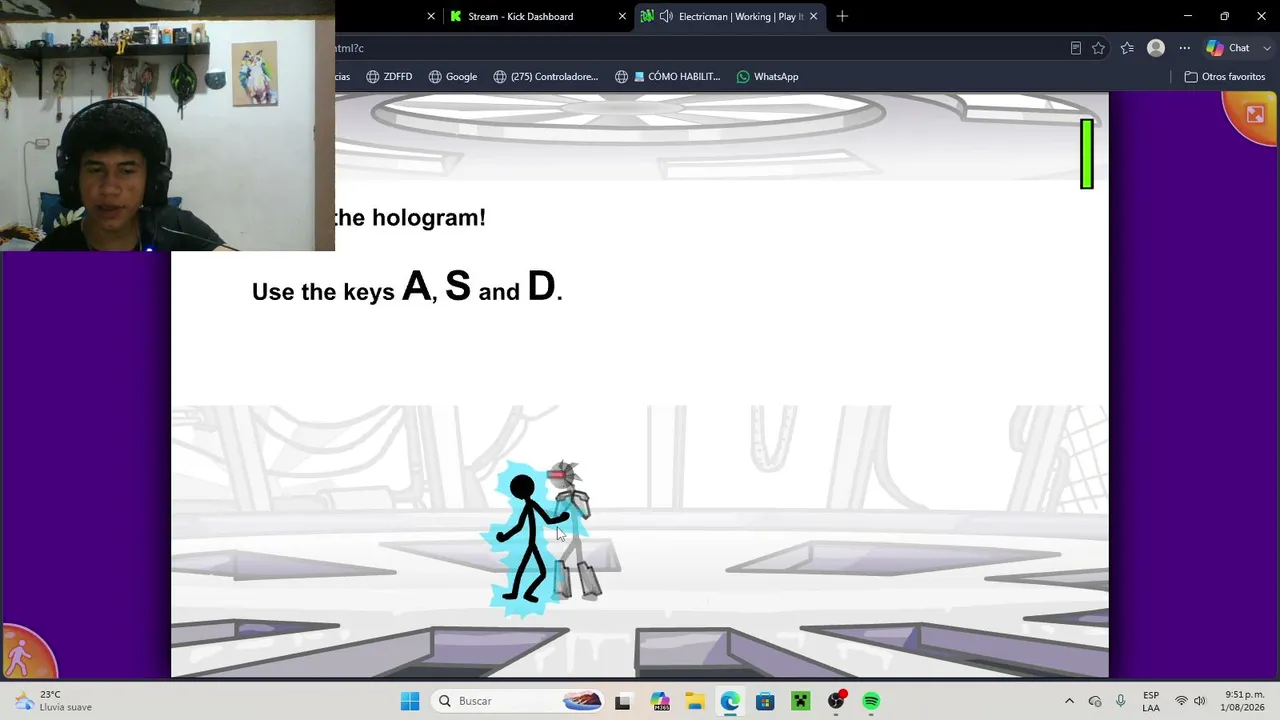Image resolution: width=1280 pixels, height=720 pixels.
Task: Add this page to favorites with star icon
Action: (x=1099, y=48)
